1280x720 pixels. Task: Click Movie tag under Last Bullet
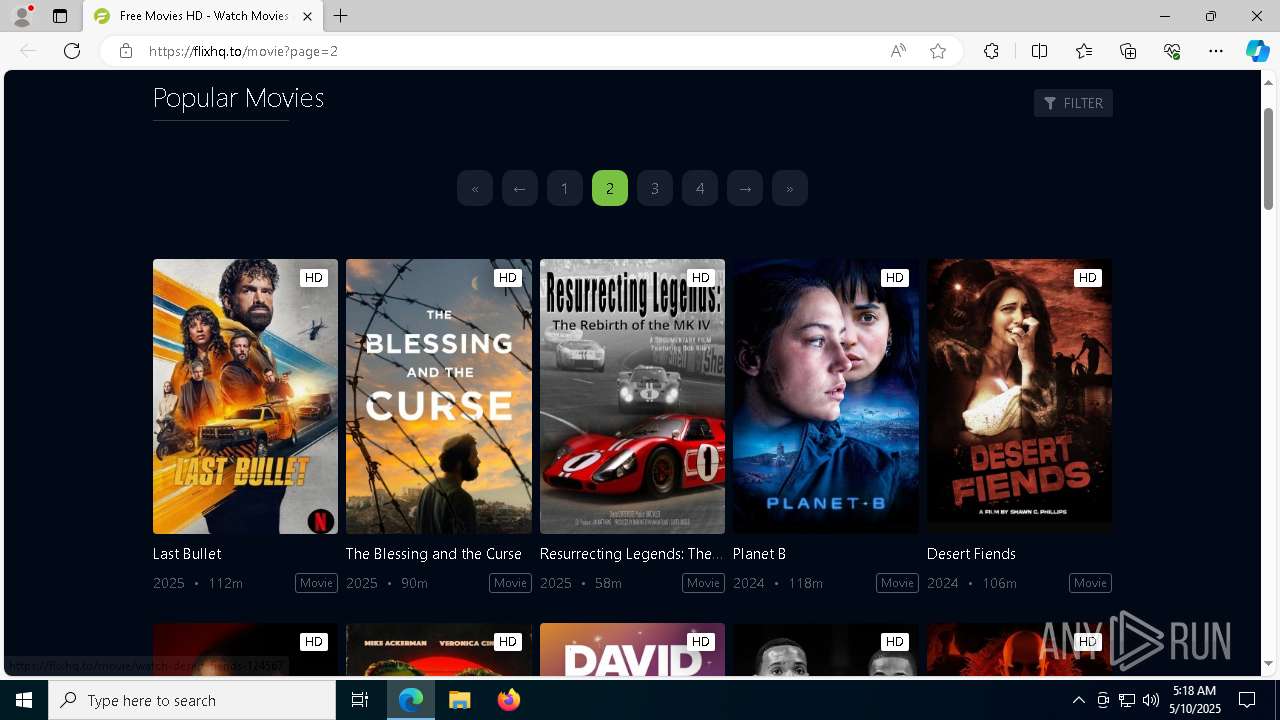(x=316, y=583)
